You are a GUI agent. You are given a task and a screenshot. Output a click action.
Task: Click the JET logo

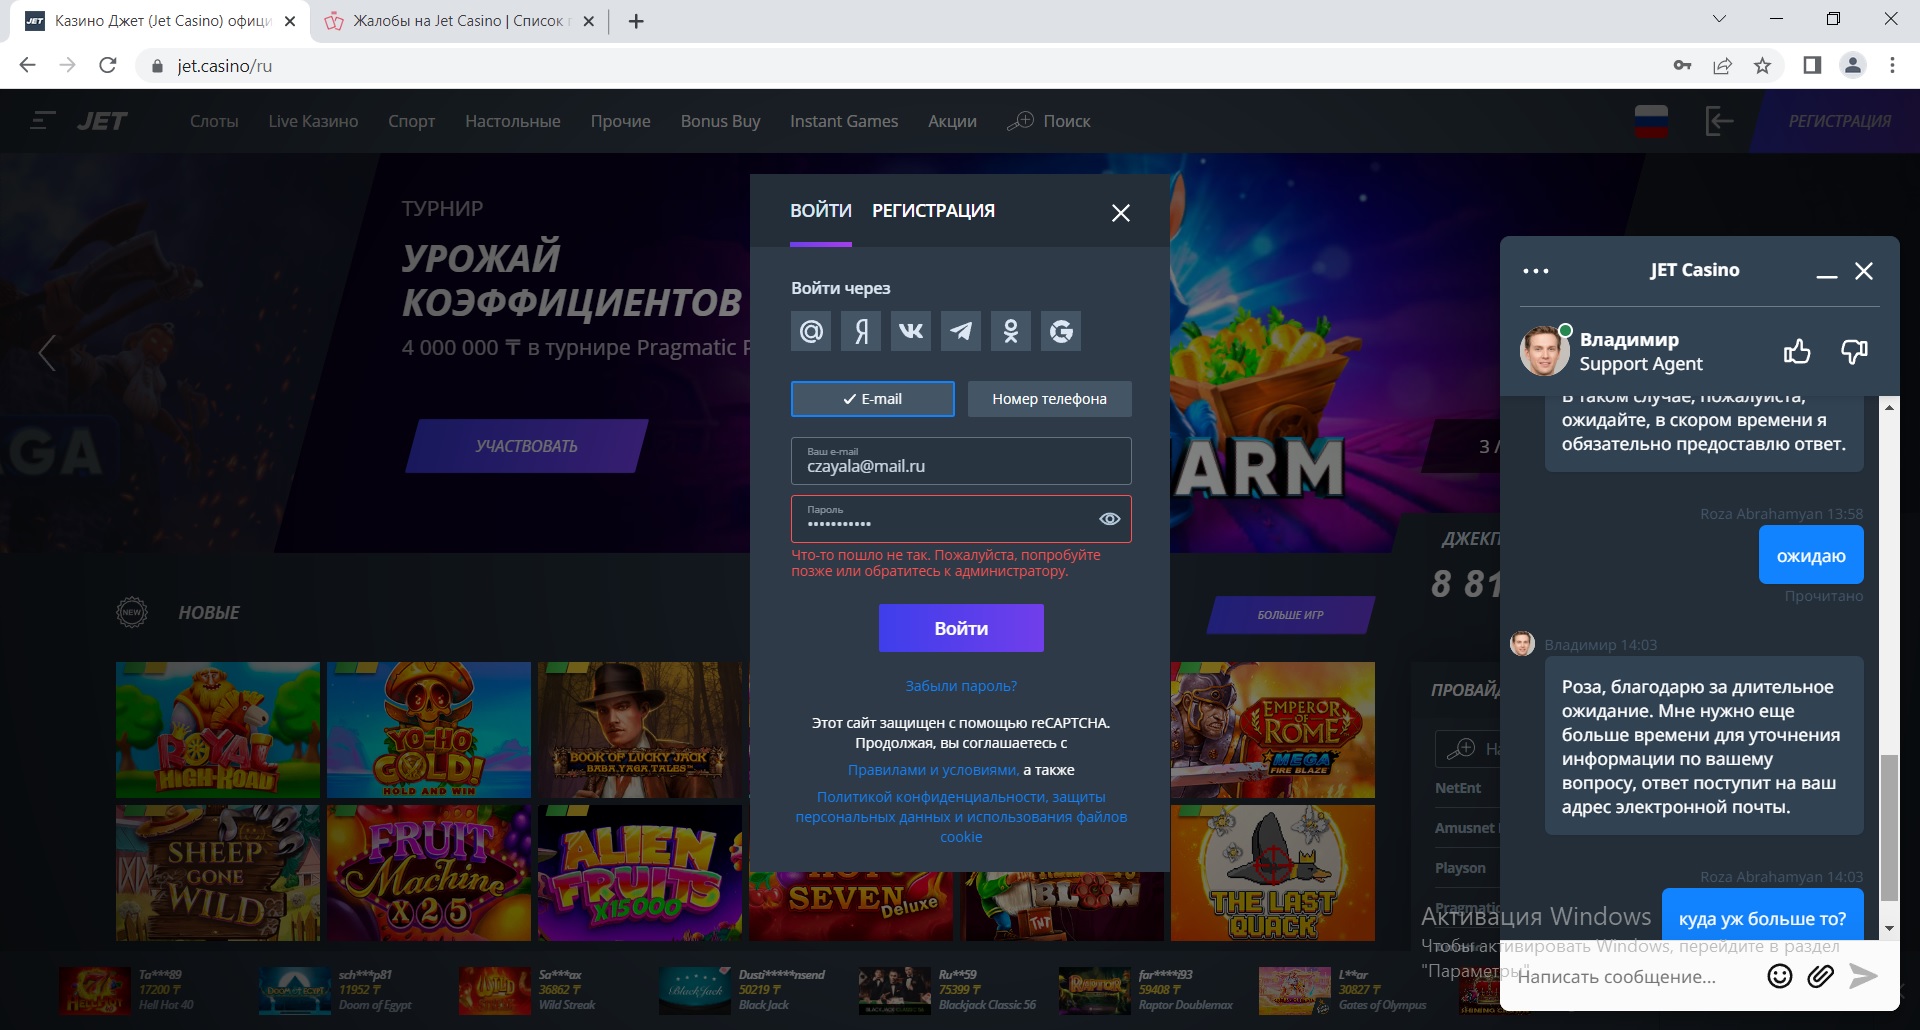102,121
